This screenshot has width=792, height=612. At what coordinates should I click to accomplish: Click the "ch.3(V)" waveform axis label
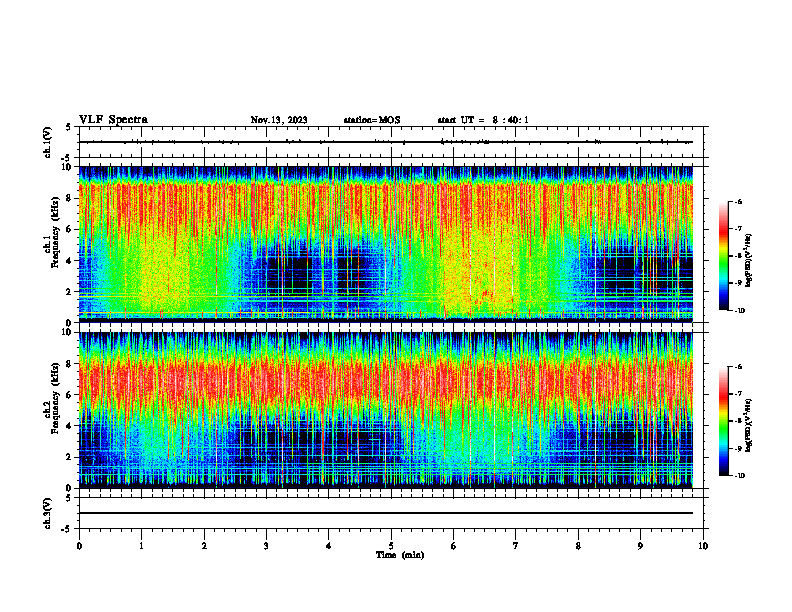click(x=48, y=514)
